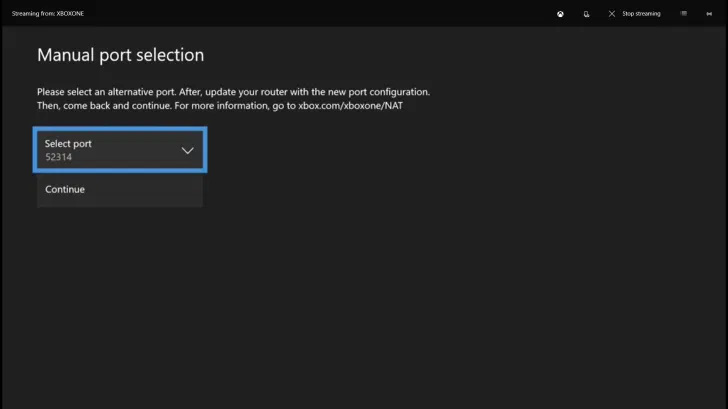Screen dimensions: 728x409
Task: Open the Select port dropdown
Action: point(120,150)
